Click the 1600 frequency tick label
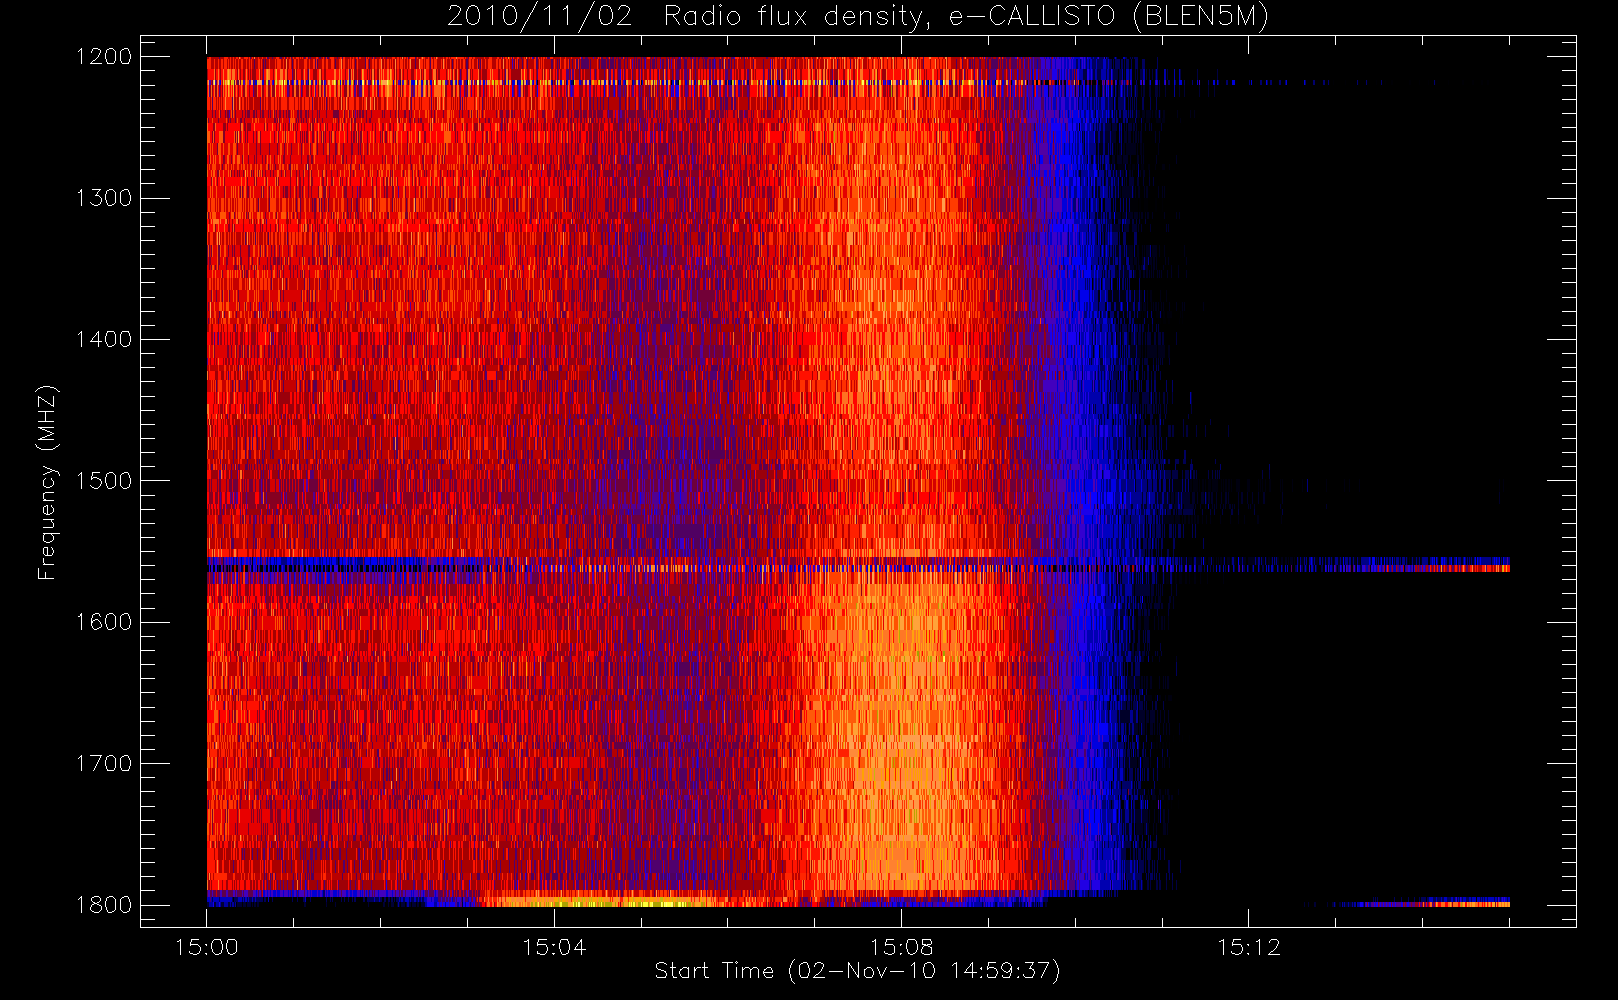Screen dimensions: 1618x1000 104,622
